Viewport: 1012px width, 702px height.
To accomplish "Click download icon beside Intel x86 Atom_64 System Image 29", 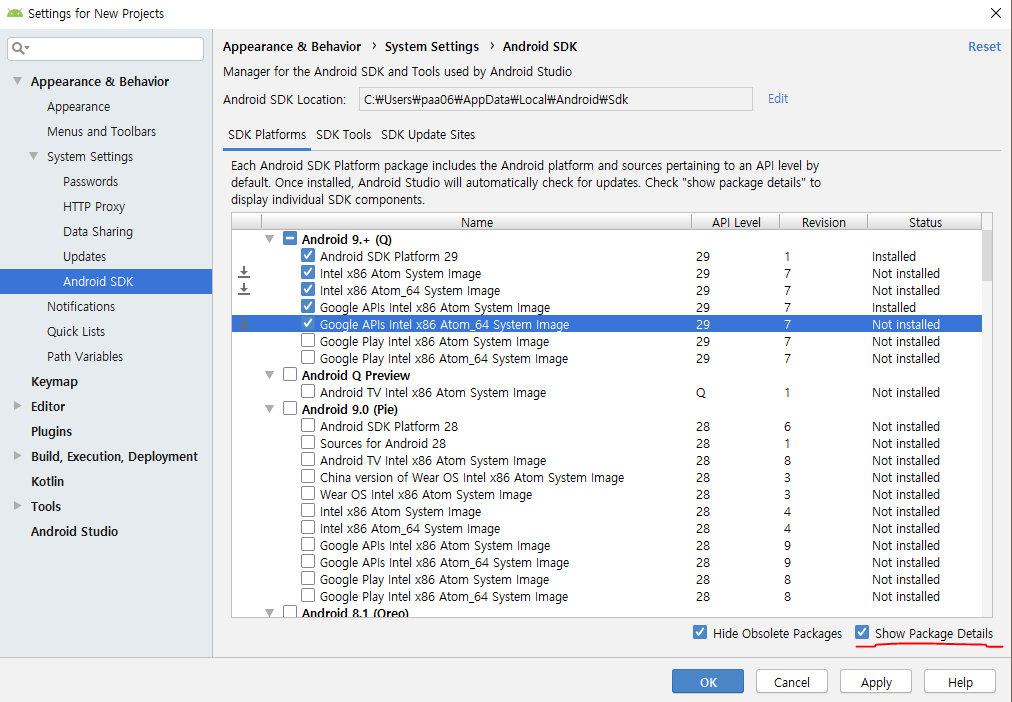I will pos(244,290).
